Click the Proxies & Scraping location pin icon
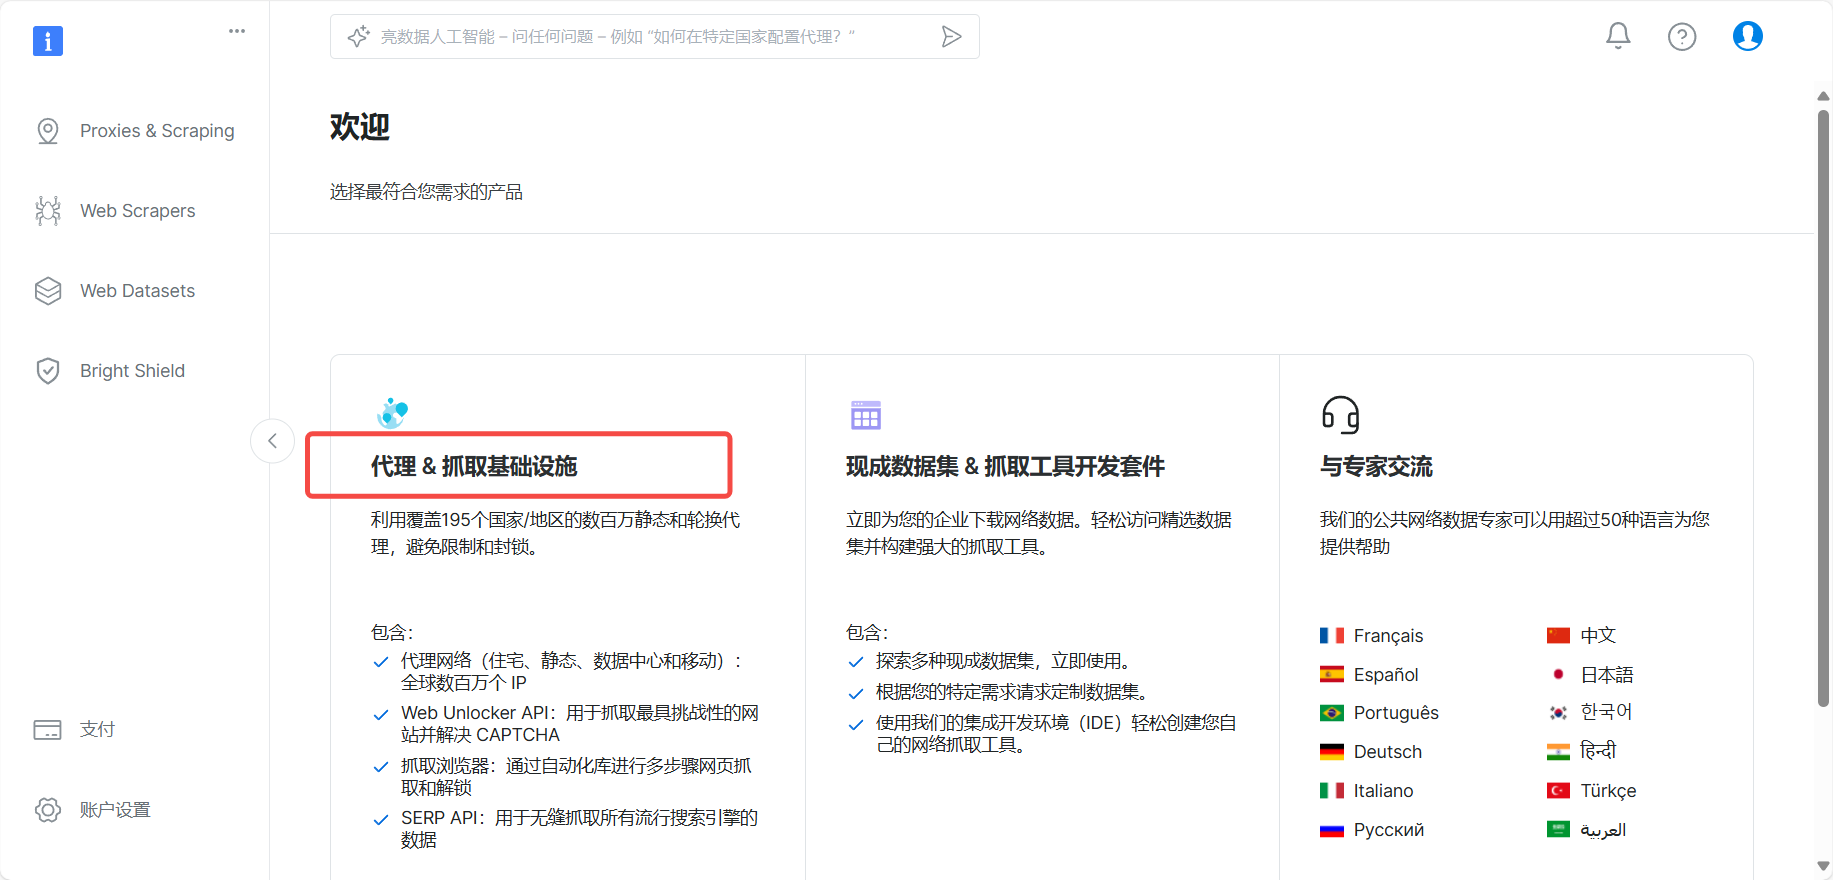Screen dimensions: 1833x880 click(x=48, y=131)
